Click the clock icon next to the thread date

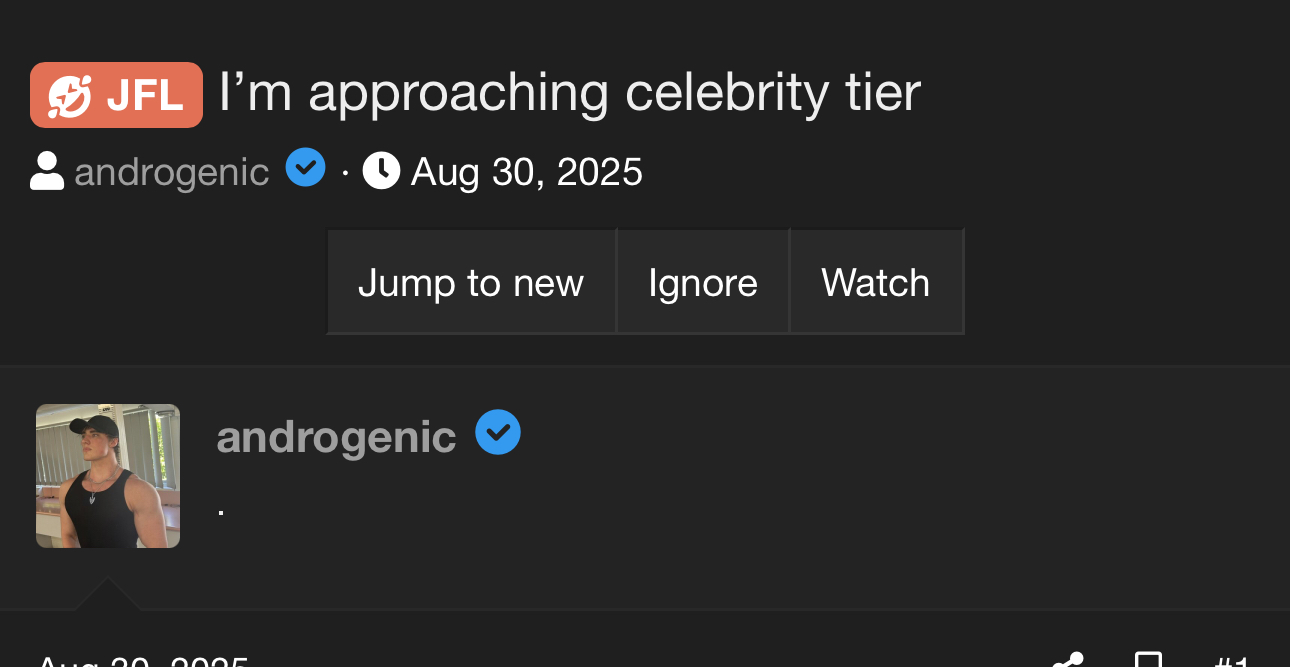[x=381, y=171]
